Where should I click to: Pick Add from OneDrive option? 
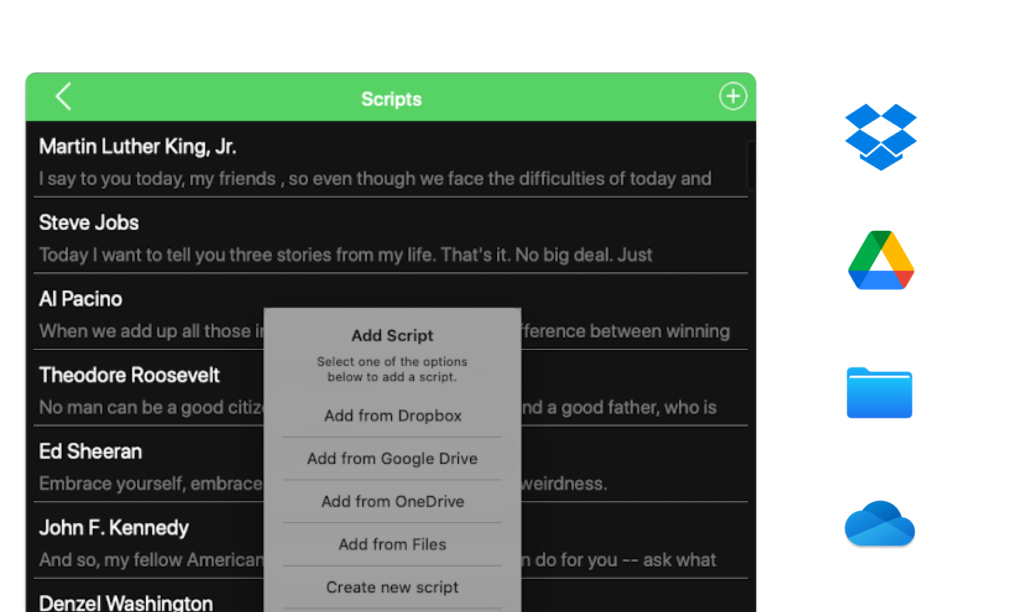pyautogui.click(x=392, y=502)
